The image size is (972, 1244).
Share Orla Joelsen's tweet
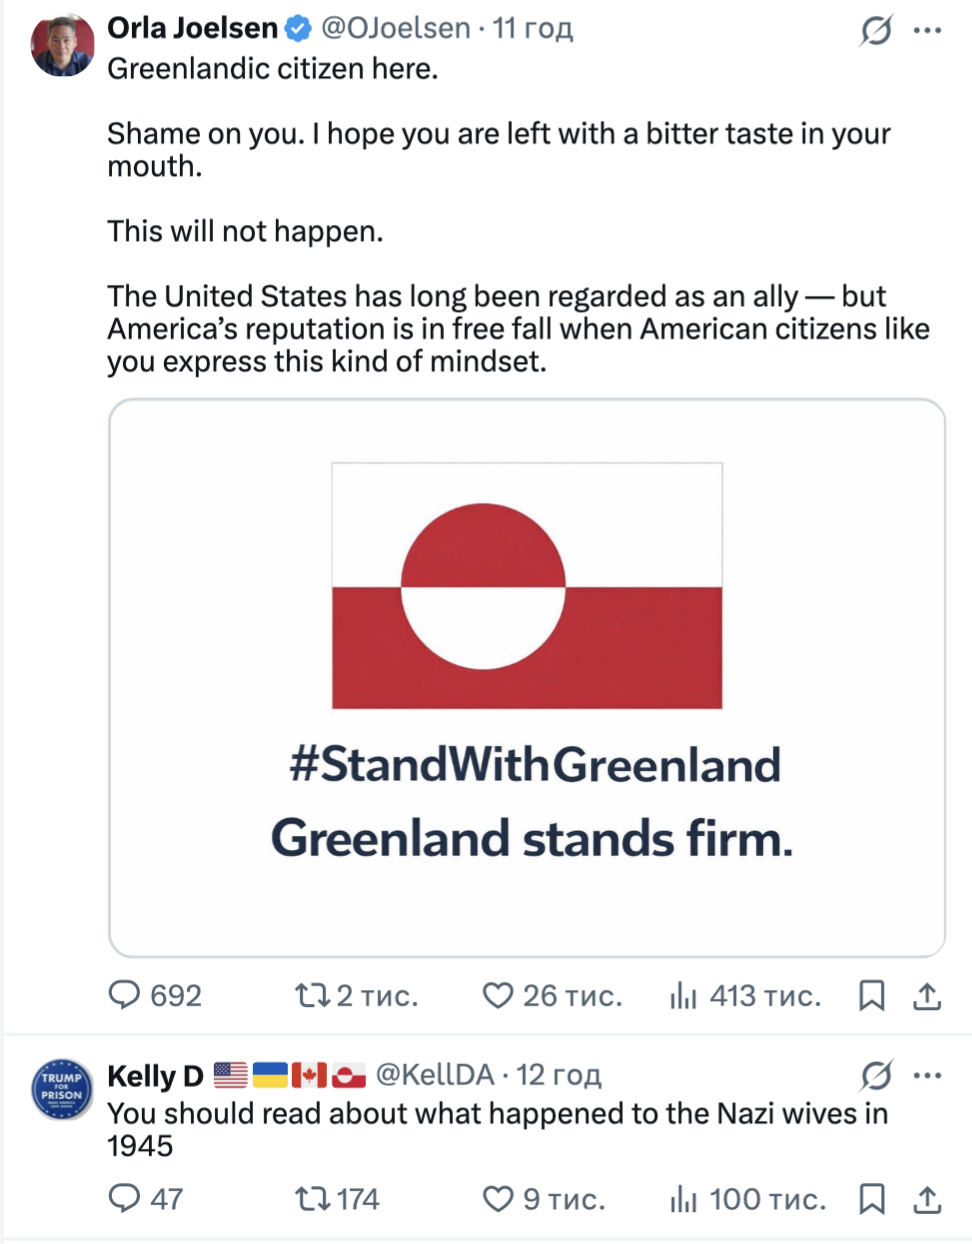(x=927, y=995)
